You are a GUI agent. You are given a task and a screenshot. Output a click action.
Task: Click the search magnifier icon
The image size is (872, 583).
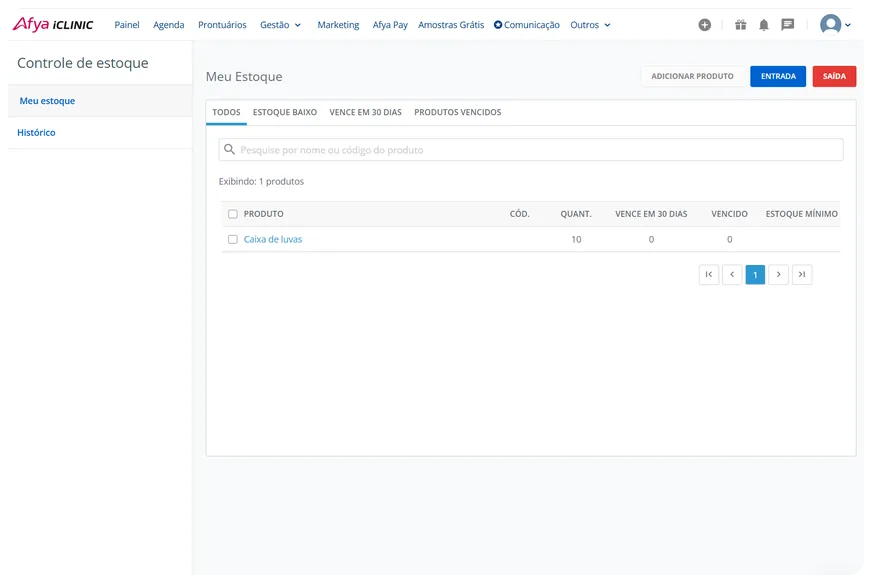coord(229,150)
